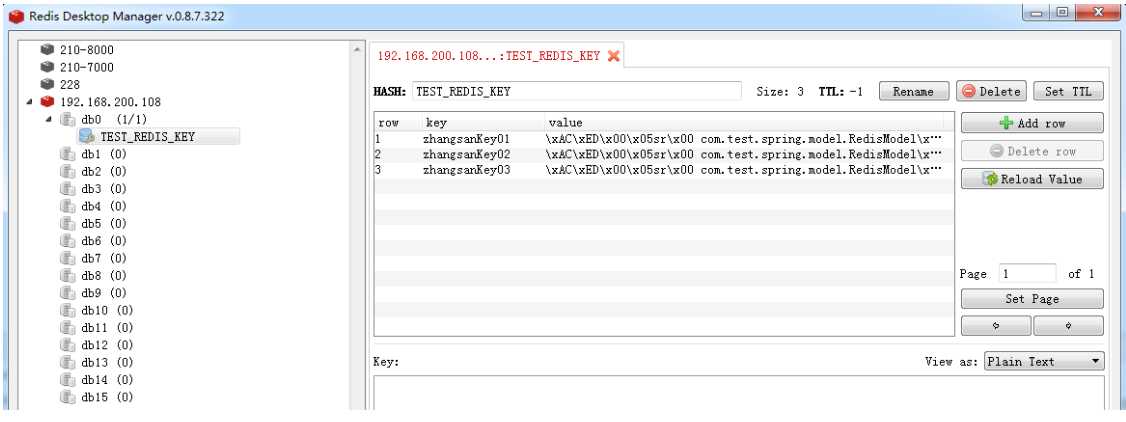Click the Add row button

pyautogui.click(x=1032, y=123)
